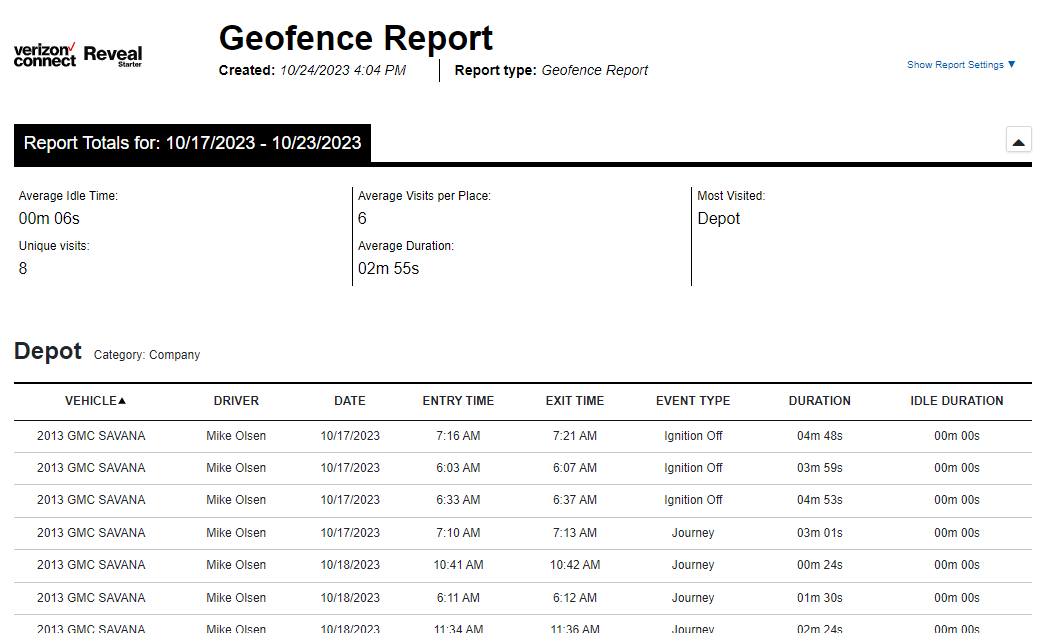Click the 04m 53s duration cell

pyautogui.click(x=819, y=500)
